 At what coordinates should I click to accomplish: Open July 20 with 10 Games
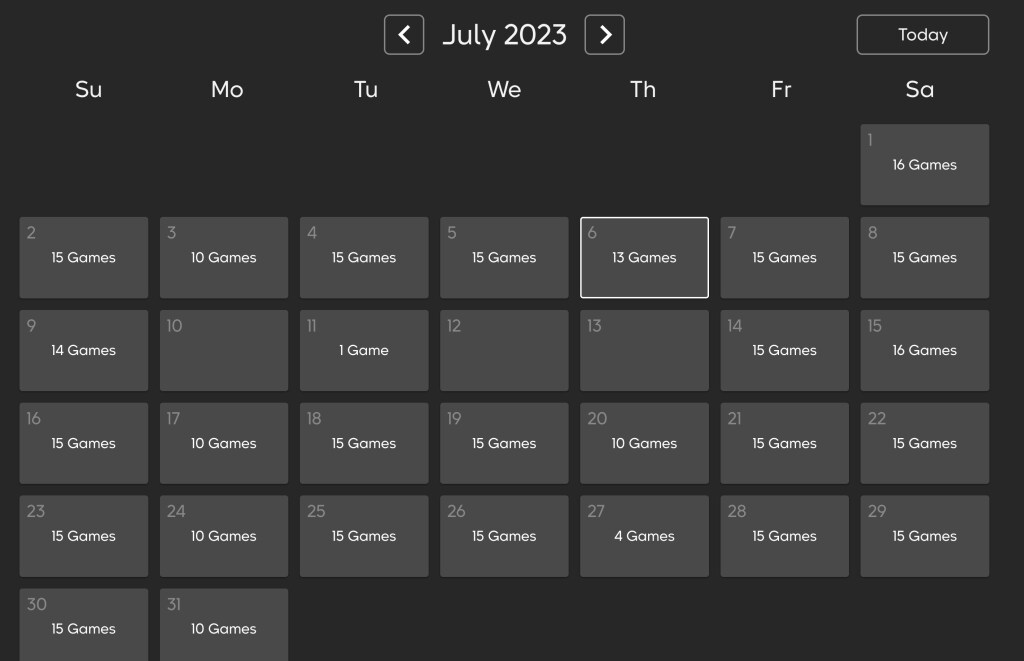(644, 443)
